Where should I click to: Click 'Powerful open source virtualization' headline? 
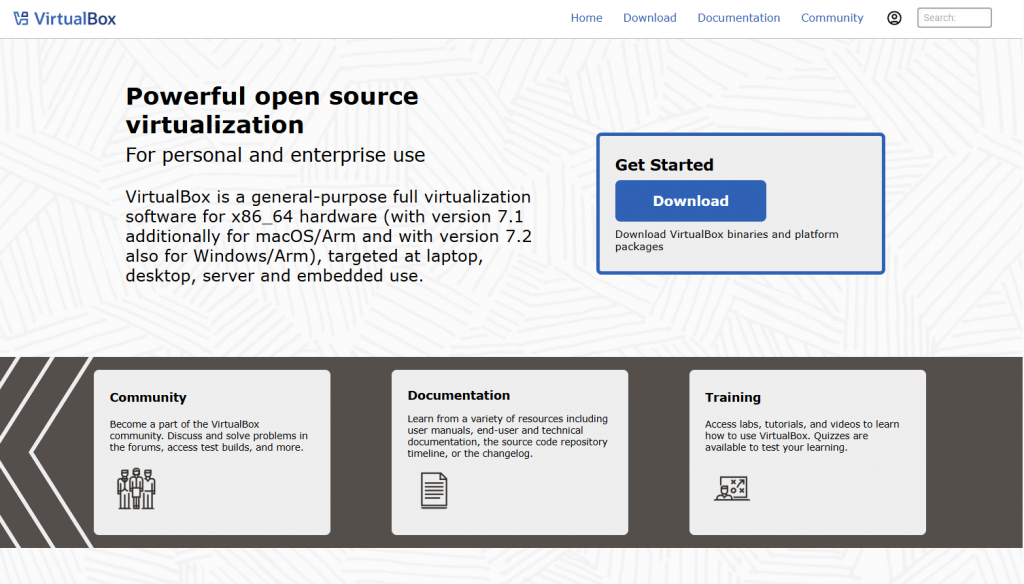272,110
